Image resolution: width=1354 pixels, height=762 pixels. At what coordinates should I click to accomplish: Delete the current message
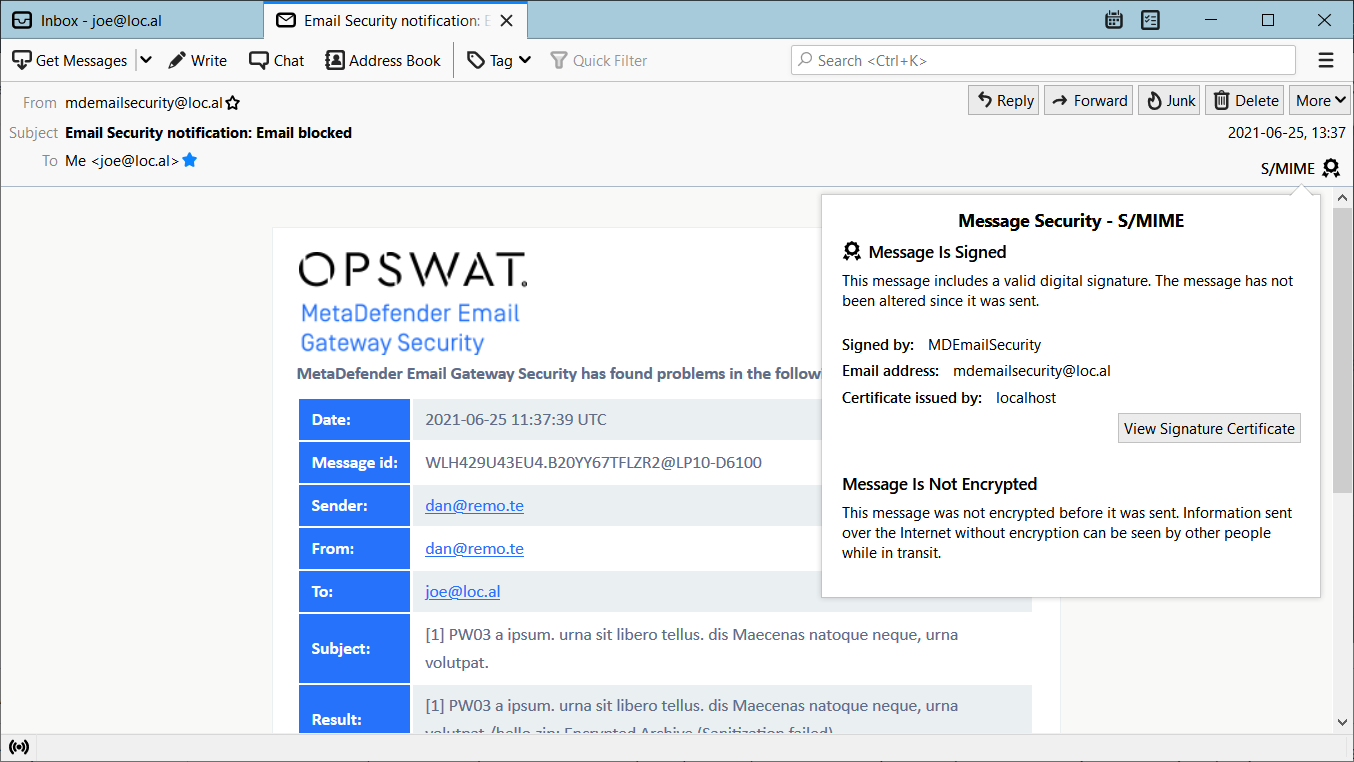pyautogui.click(x=1245, y=100)
